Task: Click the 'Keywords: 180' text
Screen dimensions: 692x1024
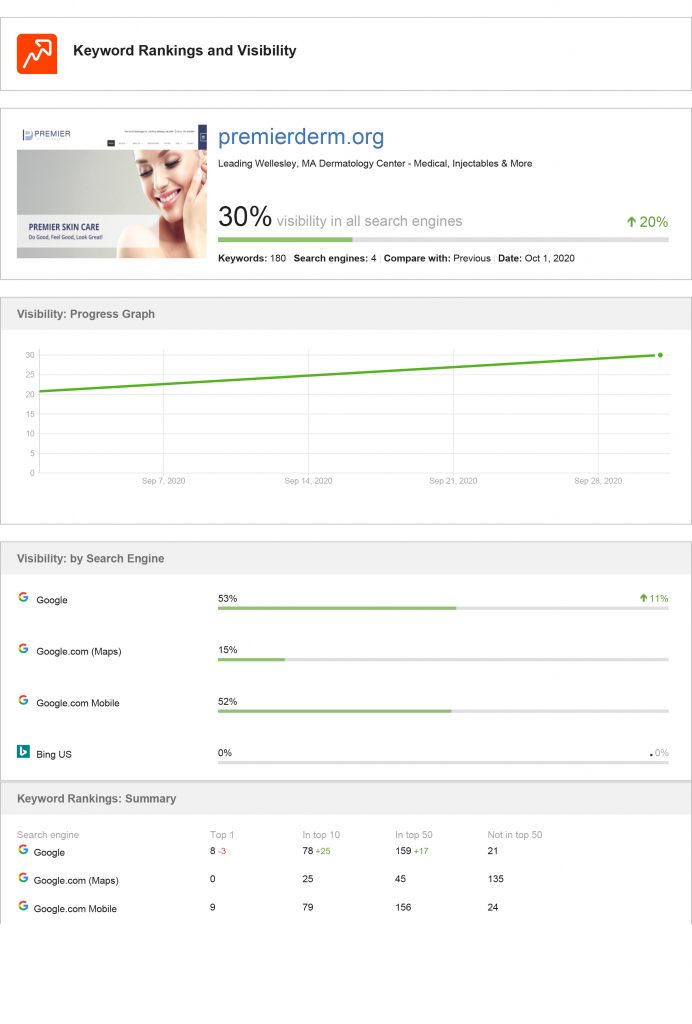Action: [x=252, y=258]
